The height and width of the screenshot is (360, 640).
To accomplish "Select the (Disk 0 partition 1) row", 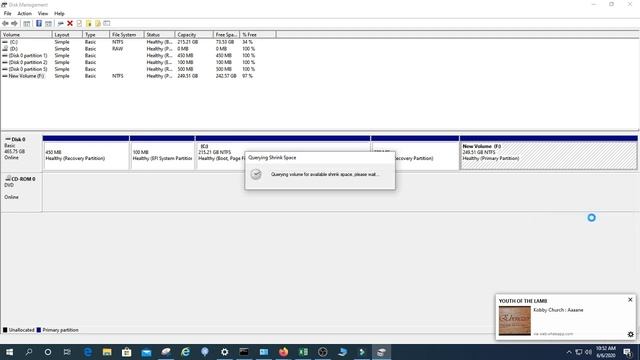I will coord(129,56).
